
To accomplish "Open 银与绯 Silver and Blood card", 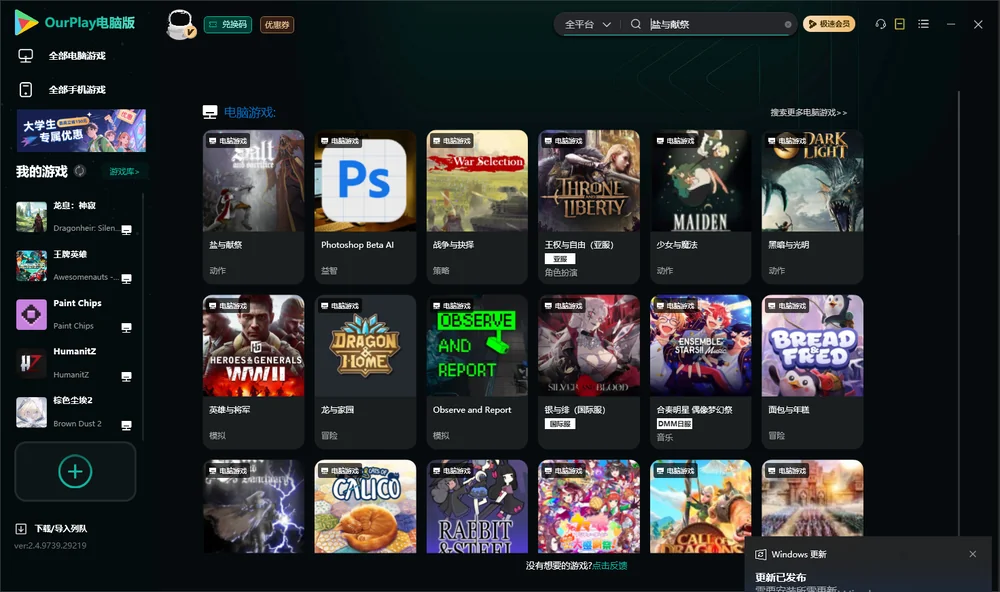I will tap(589, 372).
